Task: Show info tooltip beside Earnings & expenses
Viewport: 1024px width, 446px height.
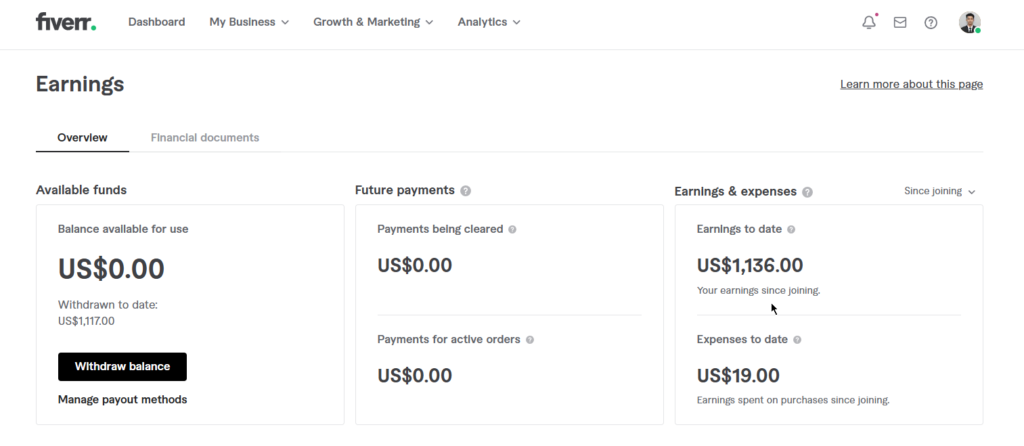Action: [807, 192]
